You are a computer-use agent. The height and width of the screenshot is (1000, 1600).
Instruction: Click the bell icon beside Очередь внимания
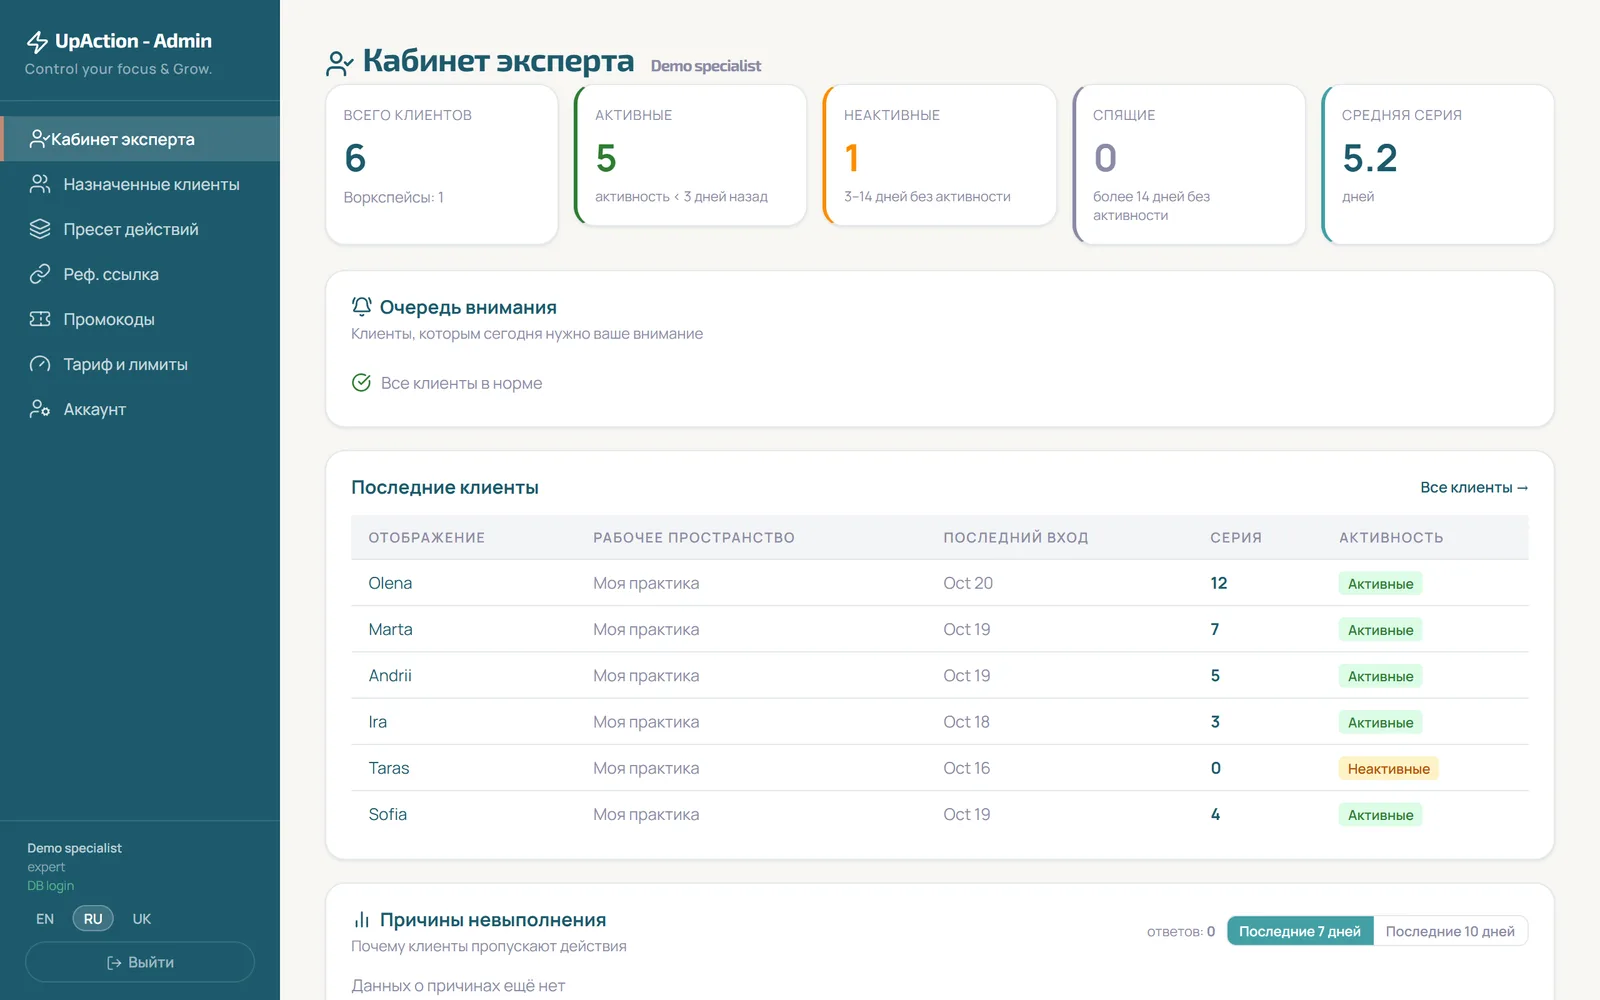coord(361,306)
